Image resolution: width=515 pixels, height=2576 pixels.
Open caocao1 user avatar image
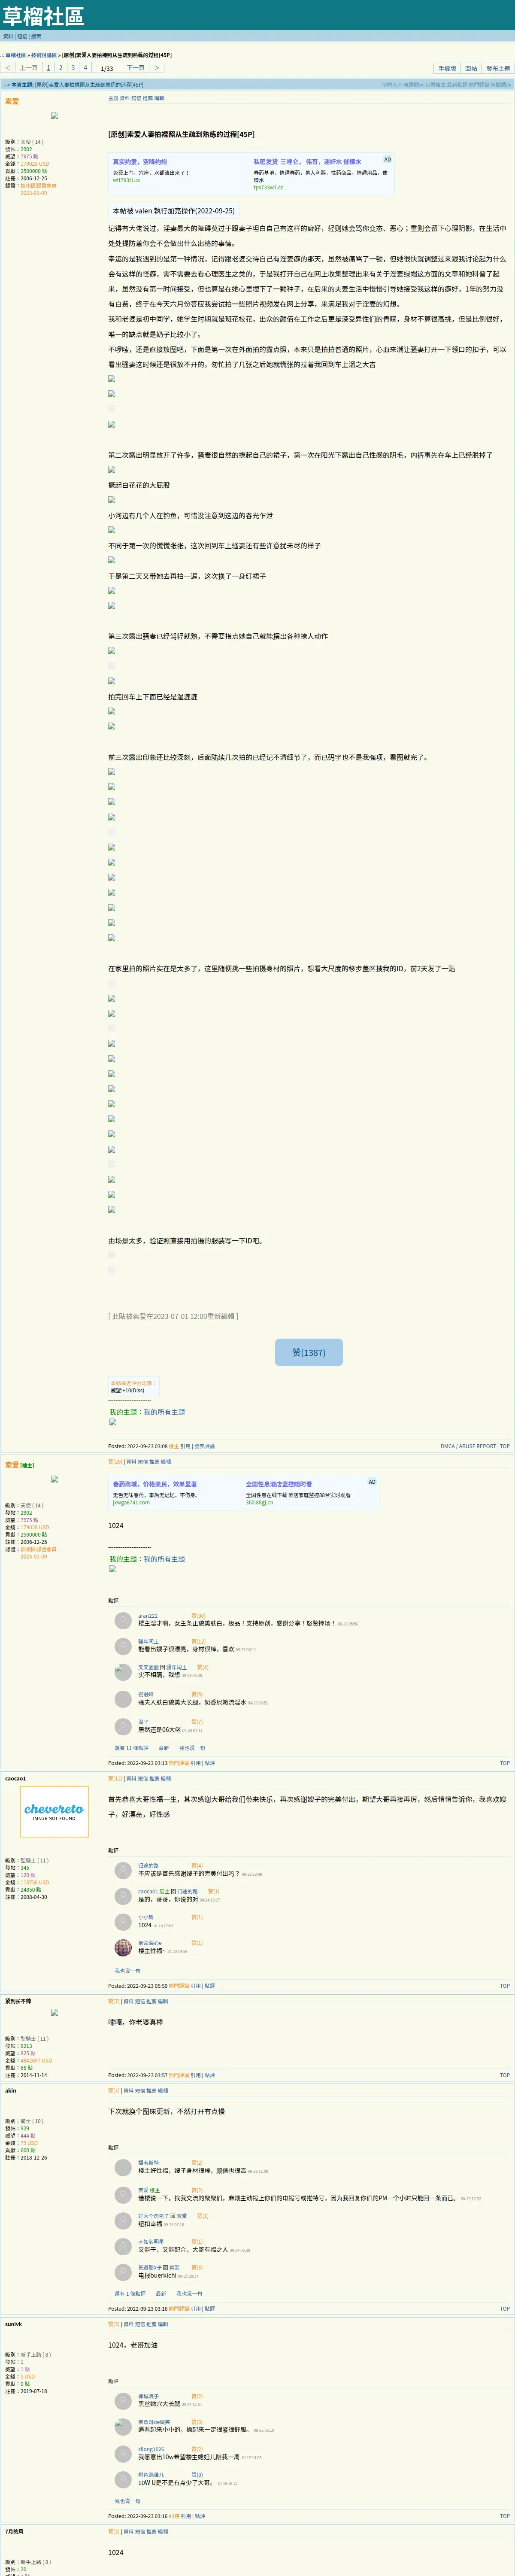coord(54,1811)
